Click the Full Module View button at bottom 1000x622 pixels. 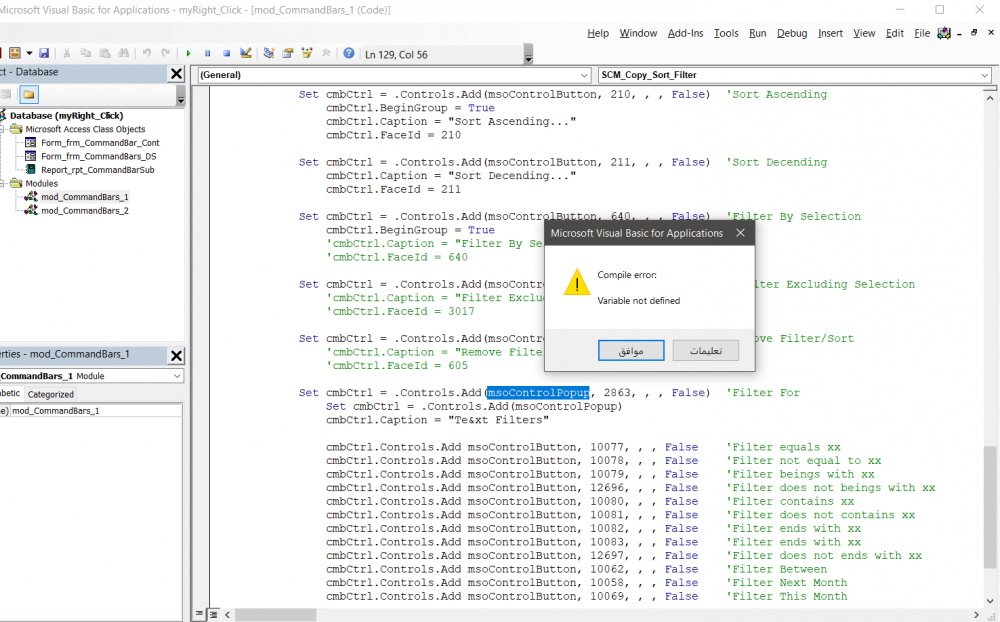[x=213, y=614]
